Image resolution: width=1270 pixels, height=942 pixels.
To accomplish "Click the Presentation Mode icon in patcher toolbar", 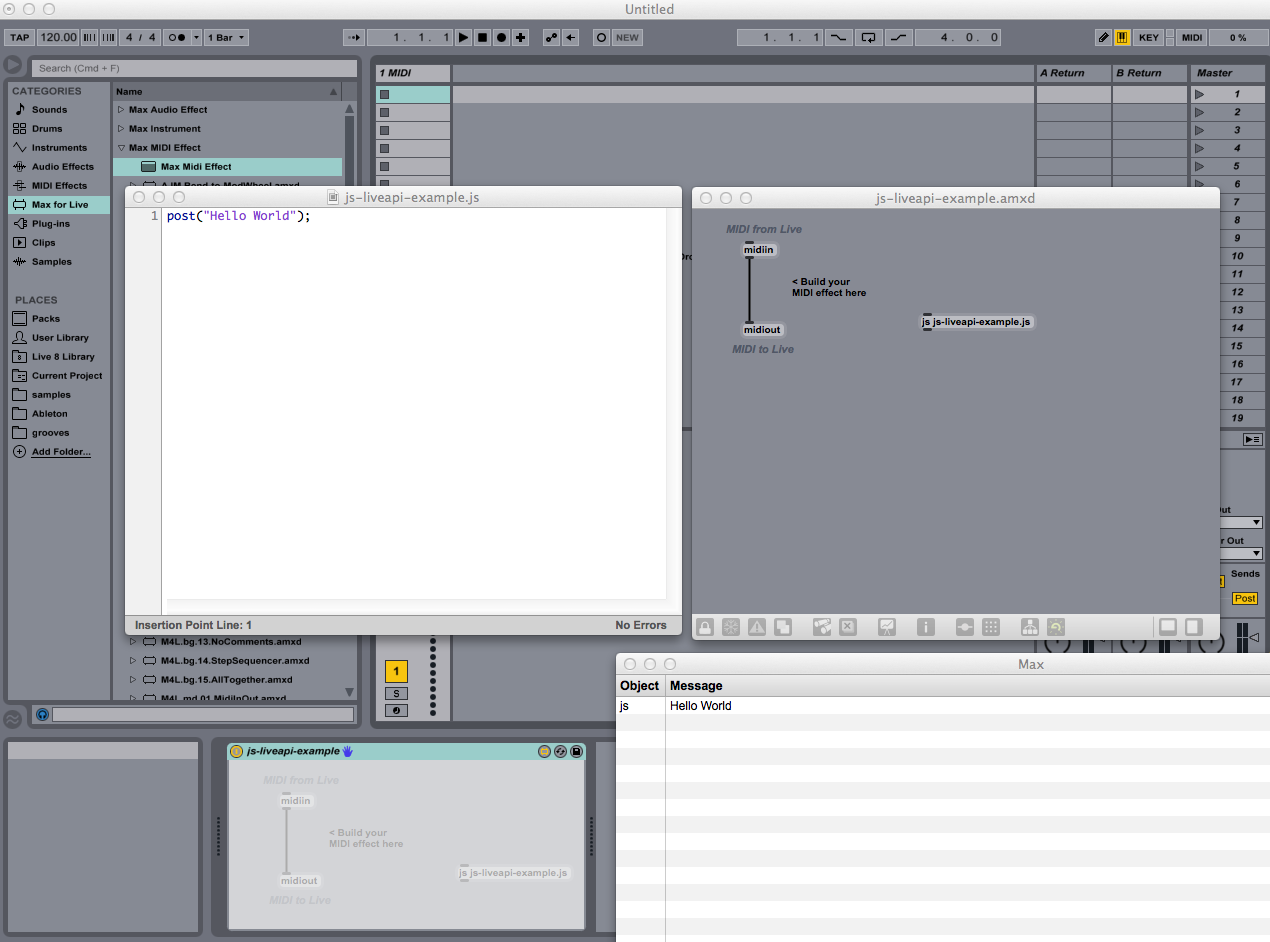I will tap(887, 627).
